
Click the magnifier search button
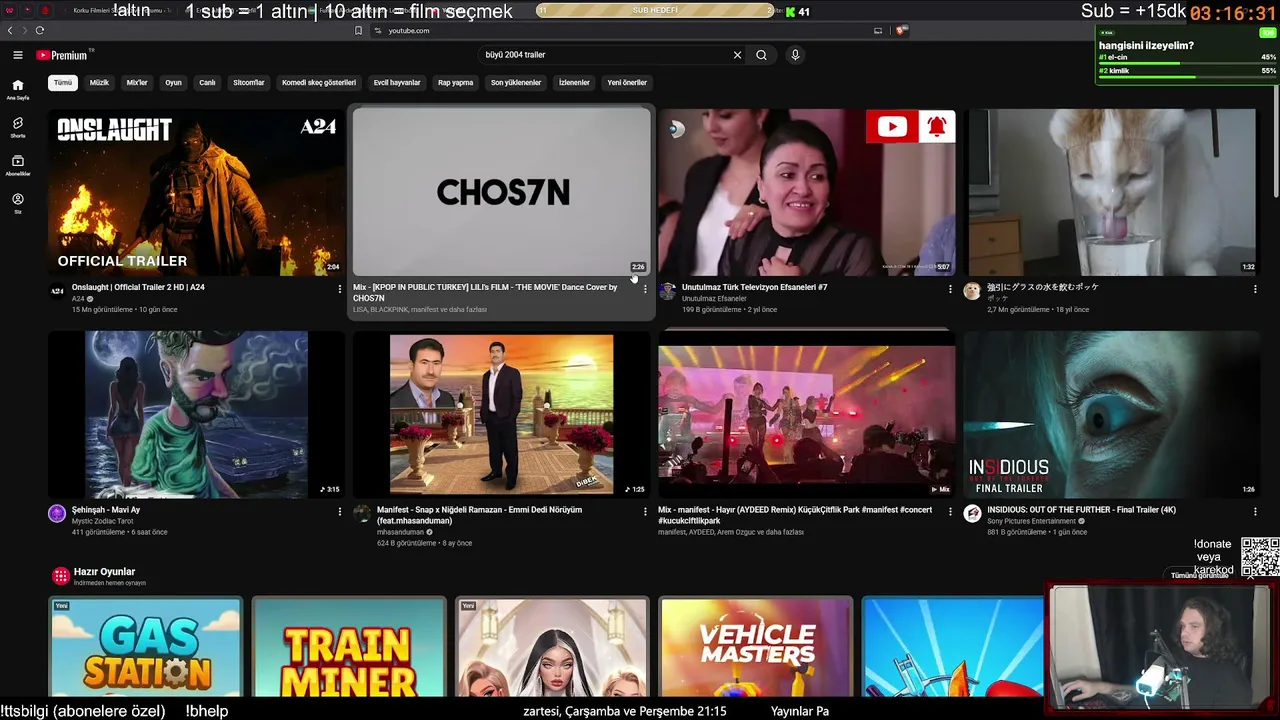pos(761,55)
